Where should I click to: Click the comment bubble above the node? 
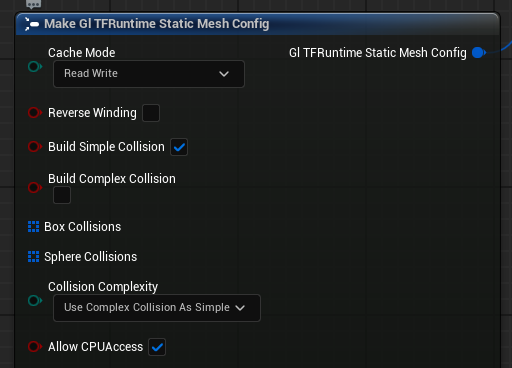pyautogui.click(x=34, y=4)
